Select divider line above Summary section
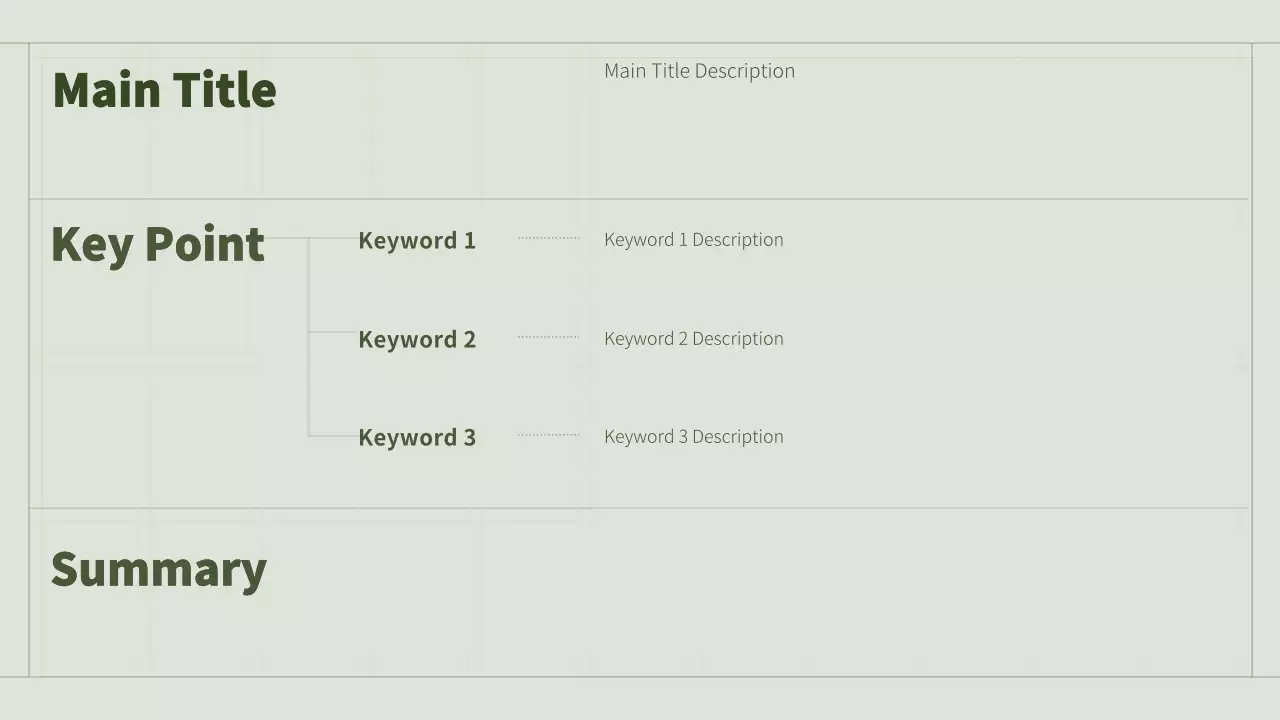Image resolution: width=1280 pixels, height=720 pixels. [x=640, y=508]
